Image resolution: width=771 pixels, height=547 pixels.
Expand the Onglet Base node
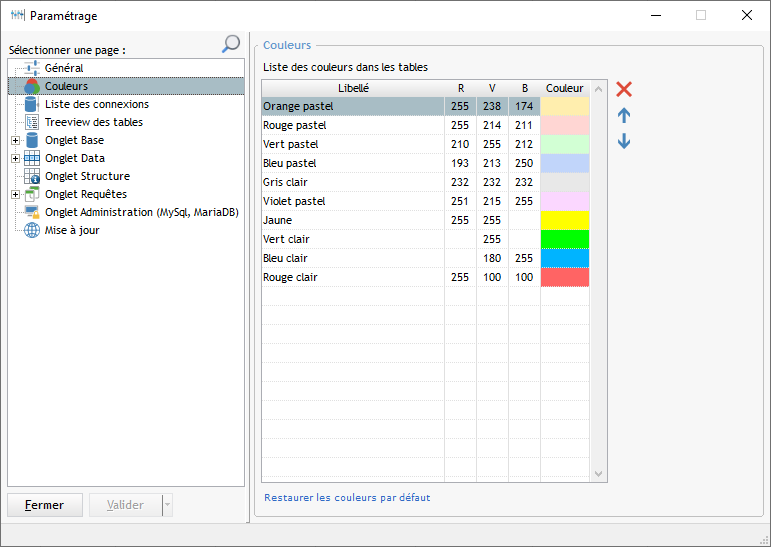tap(15, 141)
